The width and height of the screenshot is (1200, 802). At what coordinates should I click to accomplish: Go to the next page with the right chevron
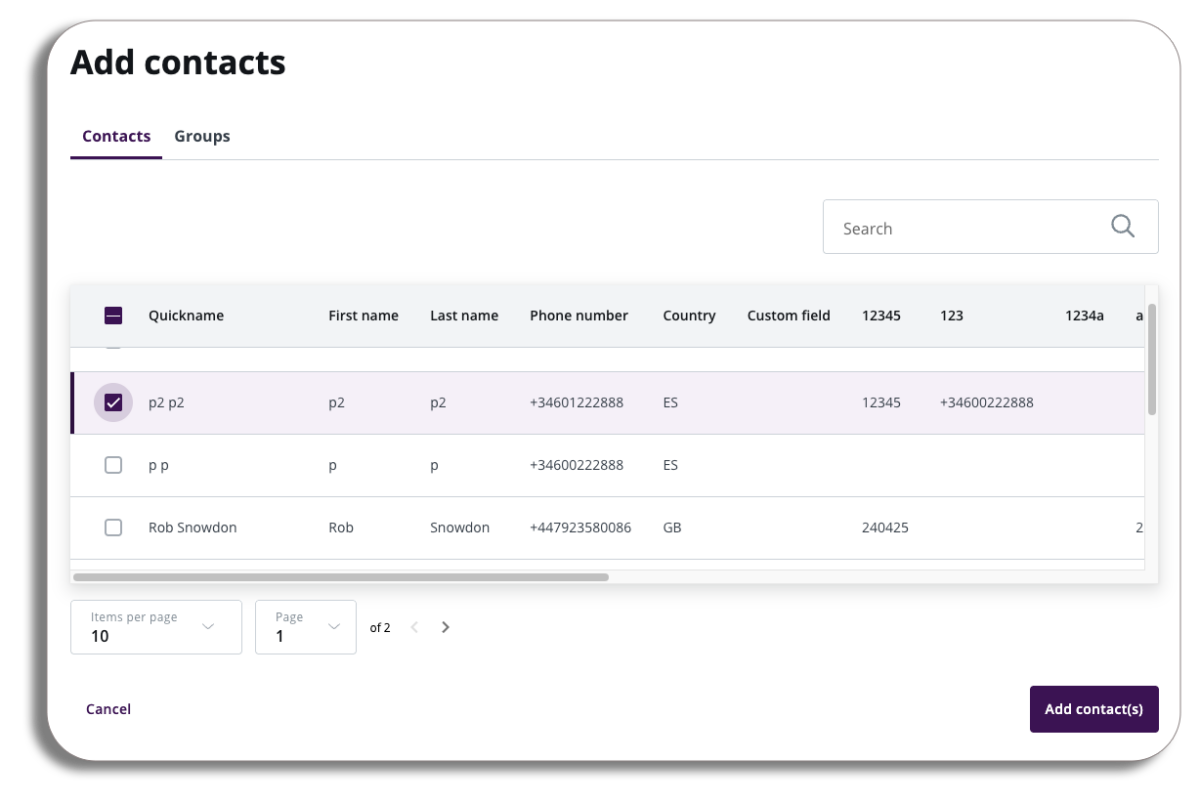446,627
